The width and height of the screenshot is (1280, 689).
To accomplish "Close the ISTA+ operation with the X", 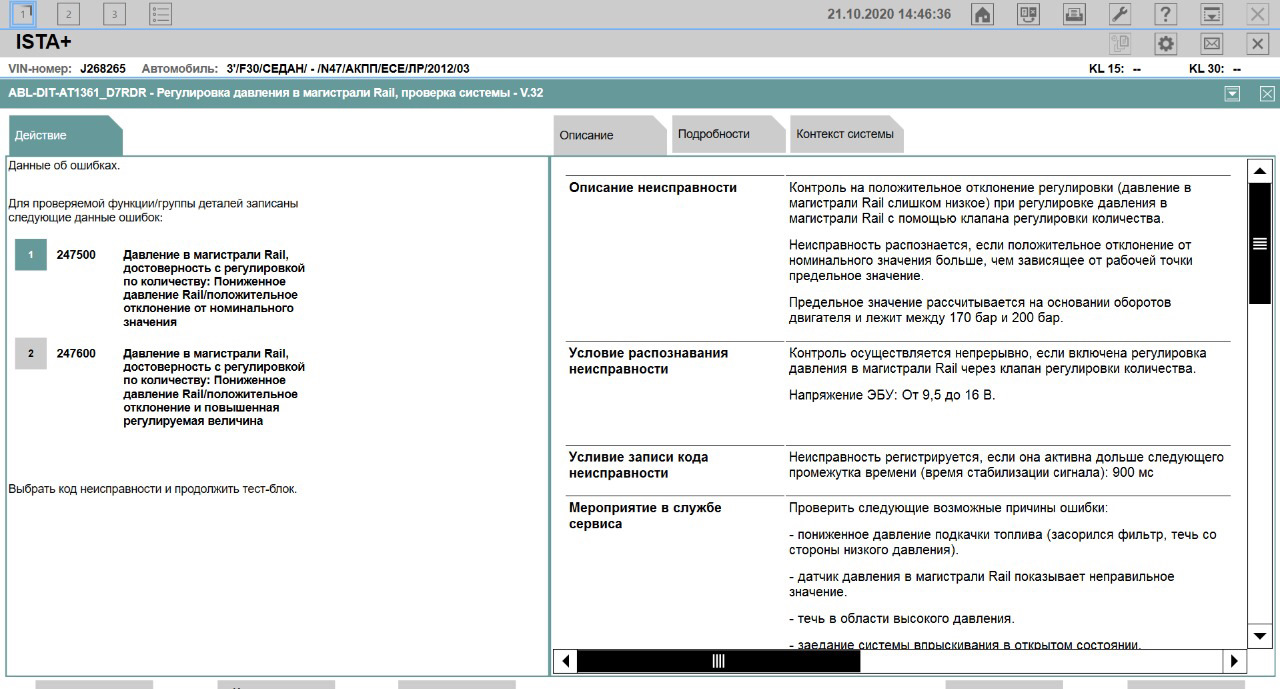I will click(1258, 44).
